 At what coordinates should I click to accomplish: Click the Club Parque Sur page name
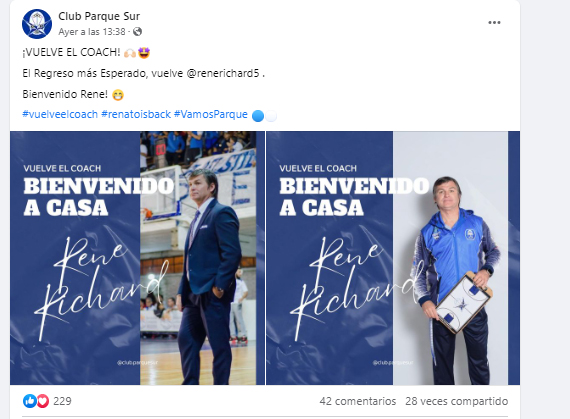point(99,16)
